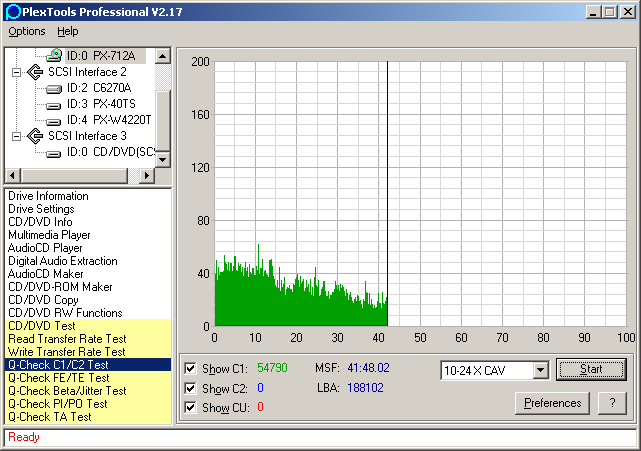
Task: Collapse the SCSI Interface 2 tree node
Action: [16, 72]
